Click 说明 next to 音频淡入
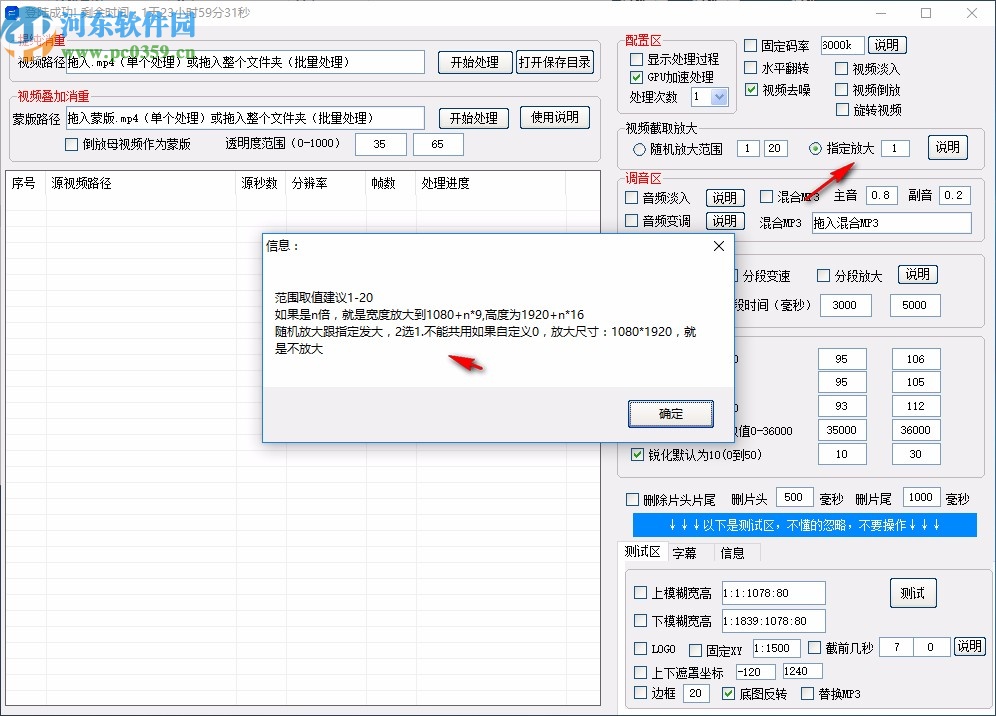 (725, 197)
